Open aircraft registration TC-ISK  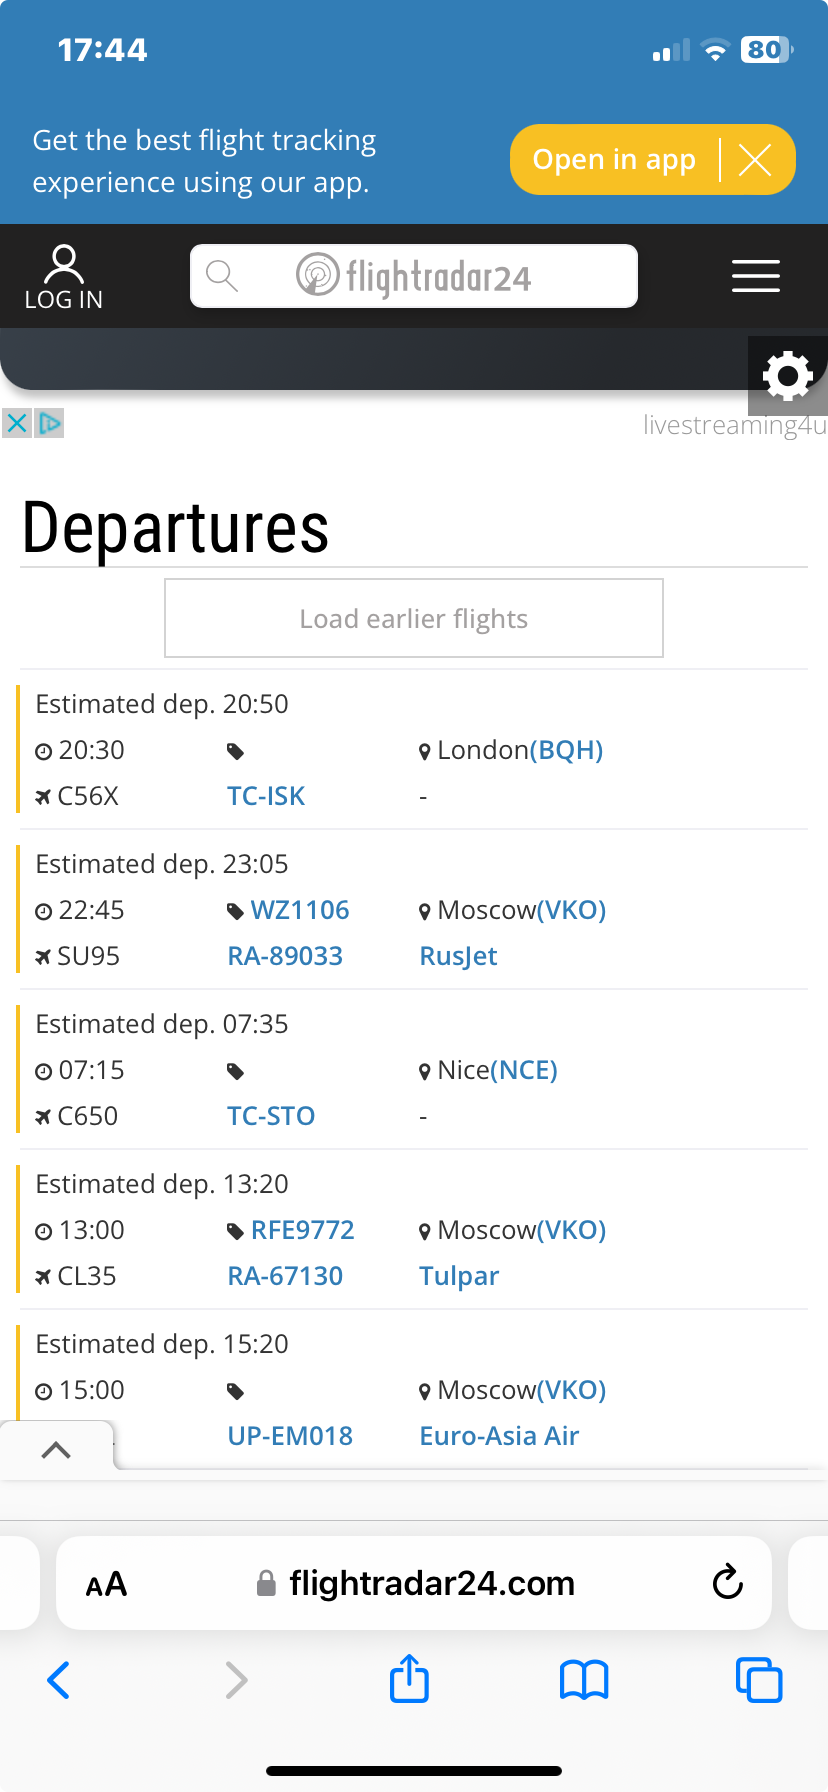pyautogui.click(x=266, y=796)
